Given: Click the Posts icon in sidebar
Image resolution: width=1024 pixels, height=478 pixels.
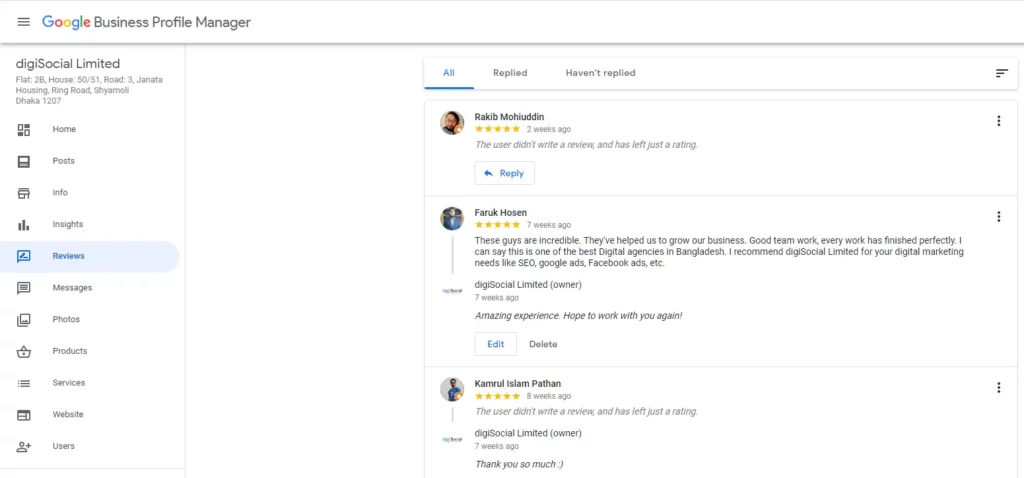Looking at the screenshot, I should [24, 161].
